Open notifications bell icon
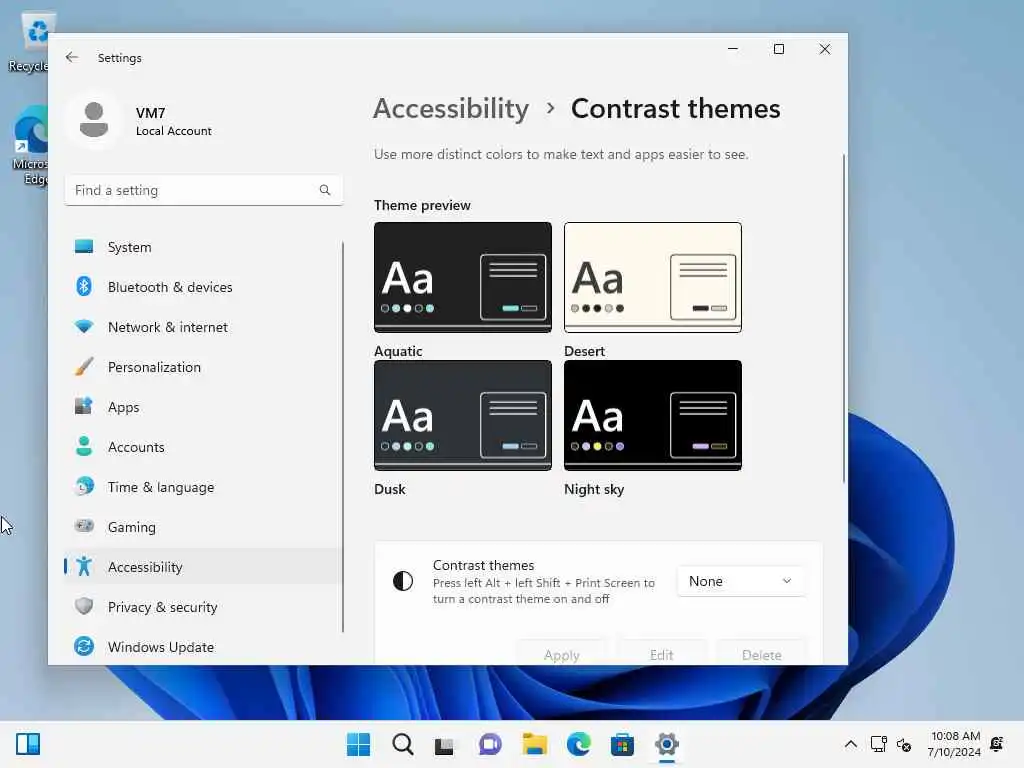 pos(997,744)
